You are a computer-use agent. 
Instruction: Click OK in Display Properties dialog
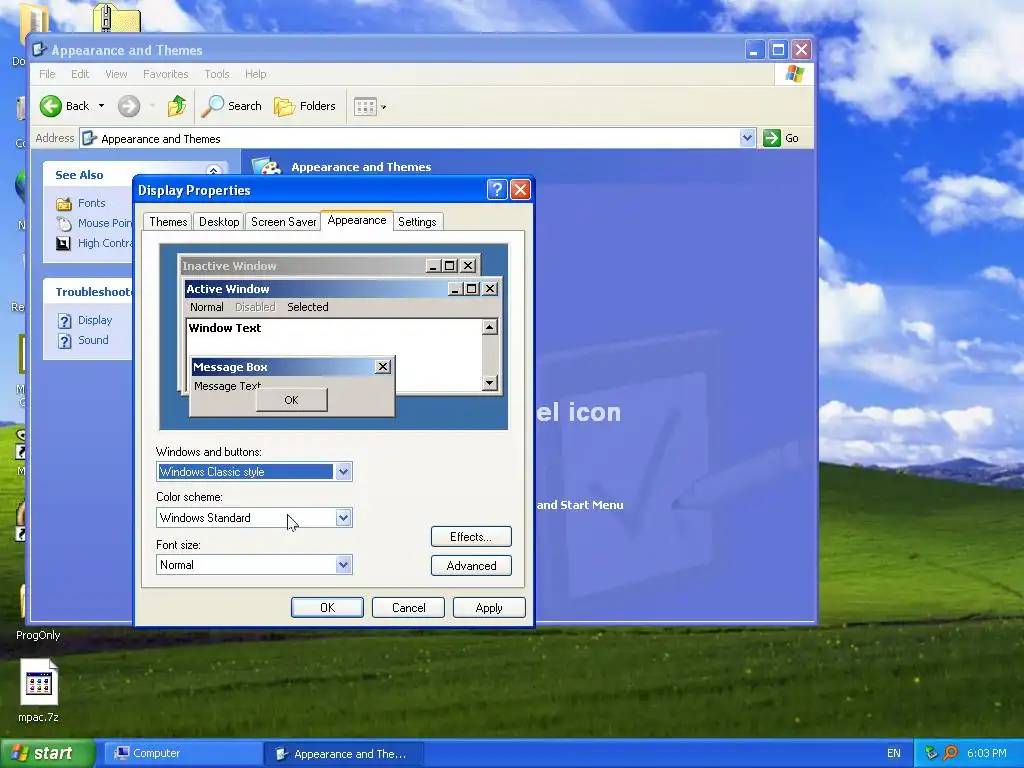point(327,607)
